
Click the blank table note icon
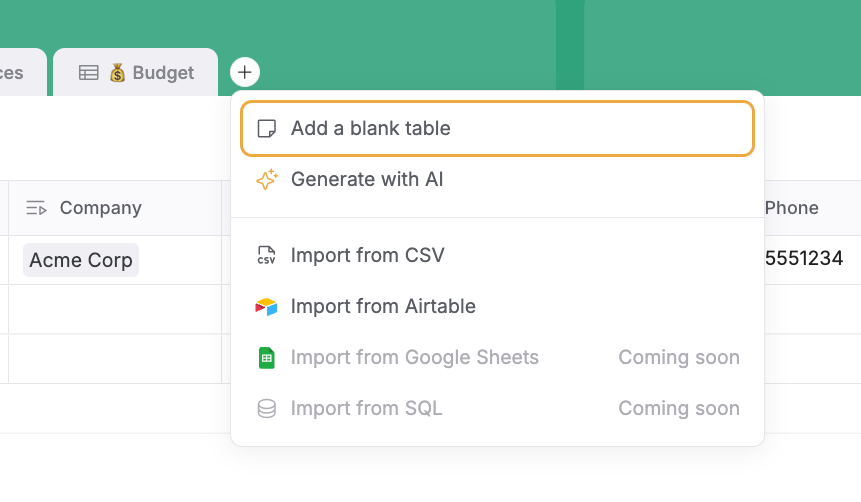[x=266, y=128]
